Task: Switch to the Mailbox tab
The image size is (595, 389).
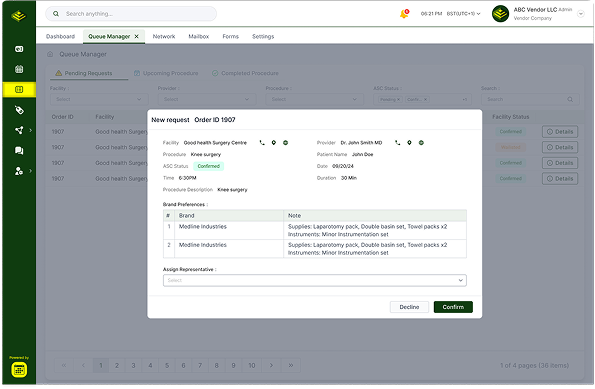Action: (x=199, y=36)
